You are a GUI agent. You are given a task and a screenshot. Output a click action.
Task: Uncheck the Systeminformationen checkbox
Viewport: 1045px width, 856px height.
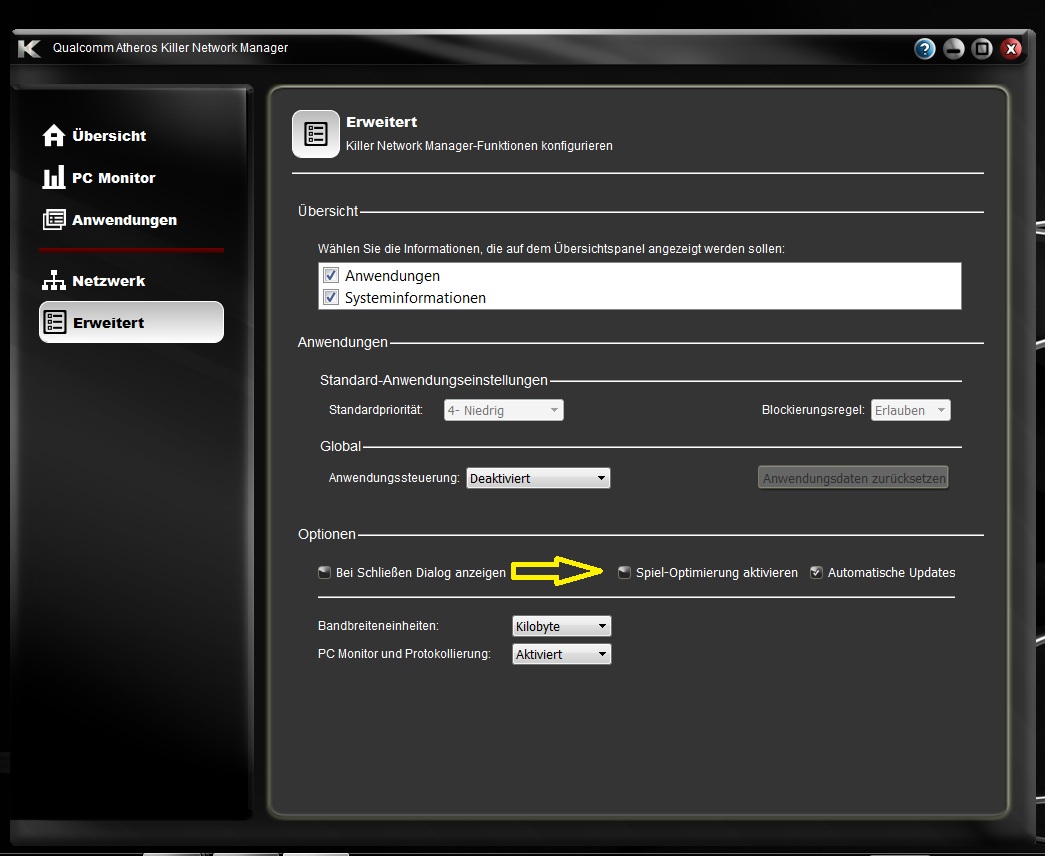pyautogui.click(x=331, y=297)
